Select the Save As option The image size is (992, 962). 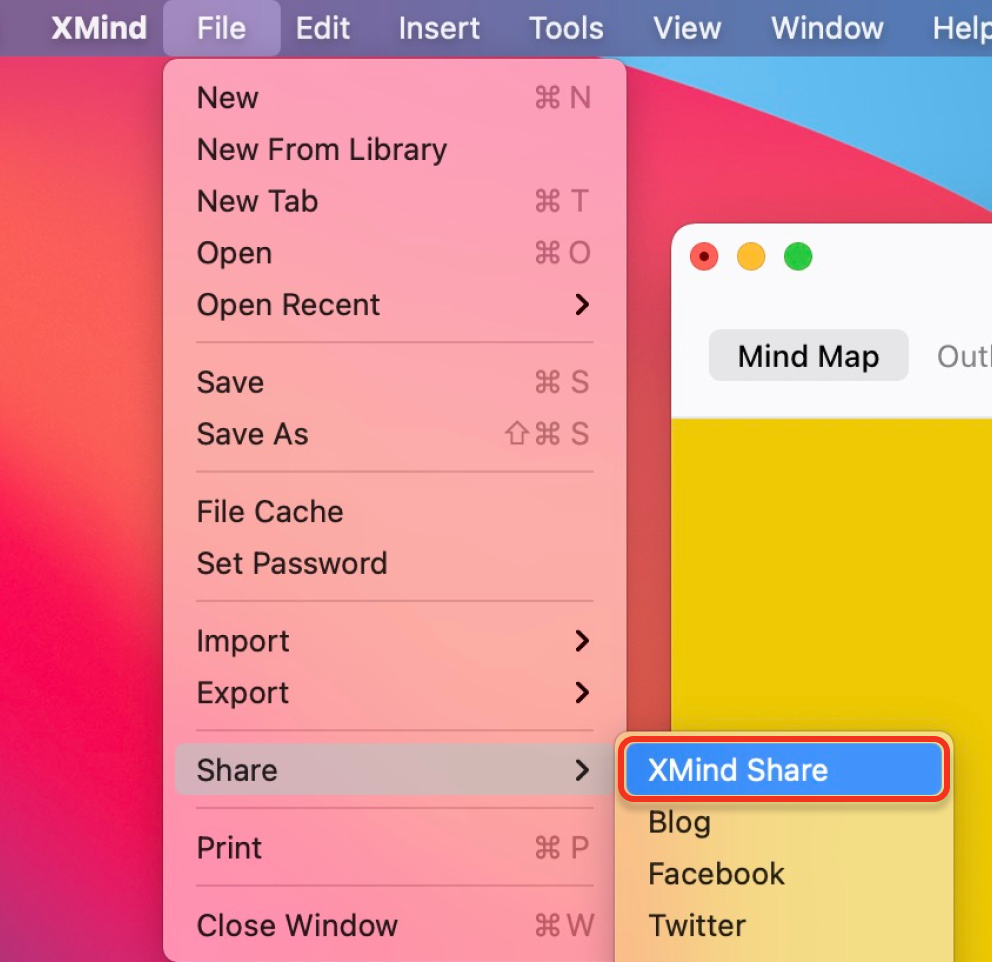point(395,435)
